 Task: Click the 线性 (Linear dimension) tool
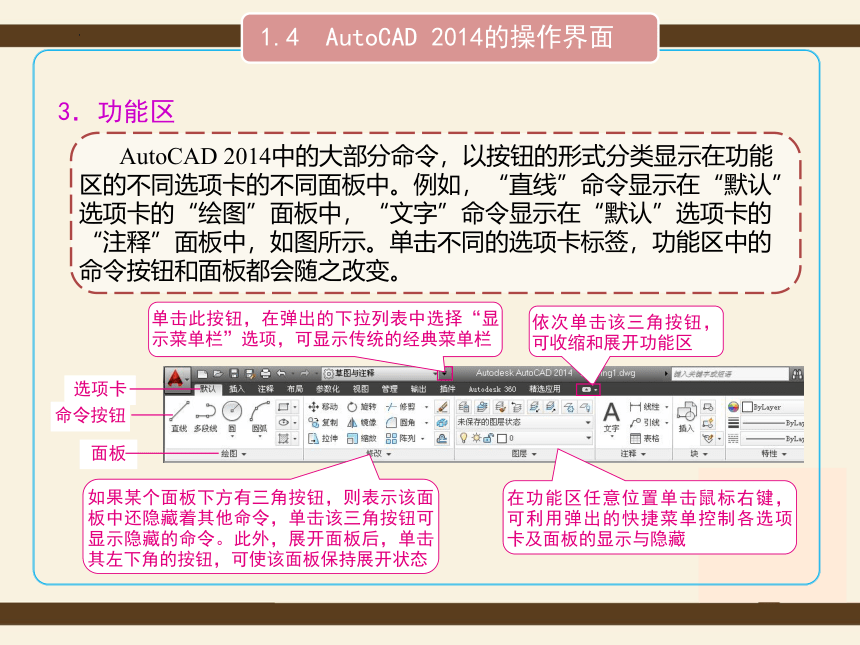(x=645, y=407)
